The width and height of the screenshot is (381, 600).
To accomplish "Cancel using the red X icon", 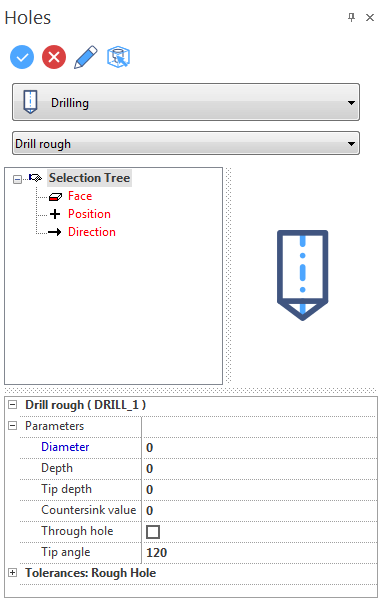I will pyautogui.click(x=54, y=57).
